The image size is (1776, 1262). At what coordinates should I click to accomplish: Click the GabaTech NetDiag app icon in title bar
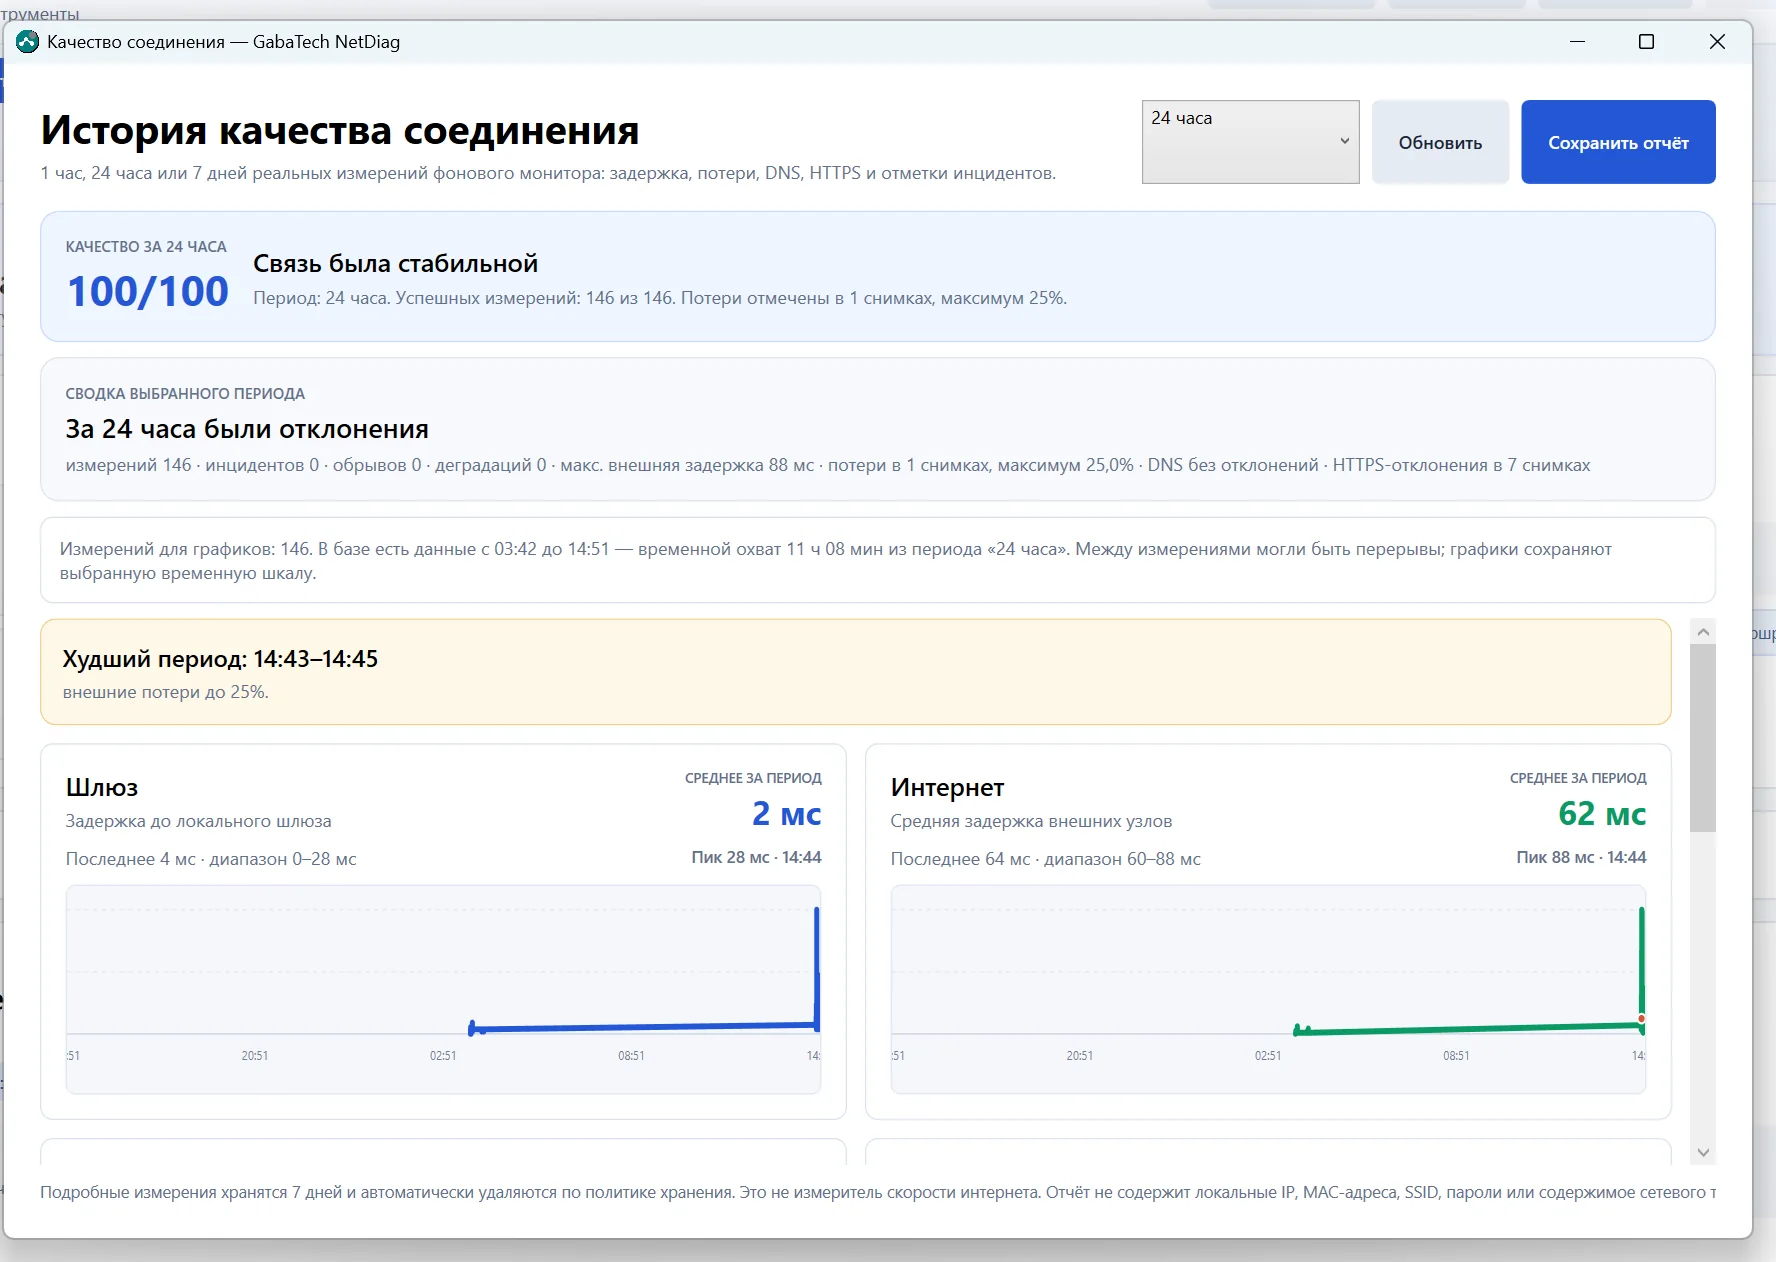click(27, 42)
